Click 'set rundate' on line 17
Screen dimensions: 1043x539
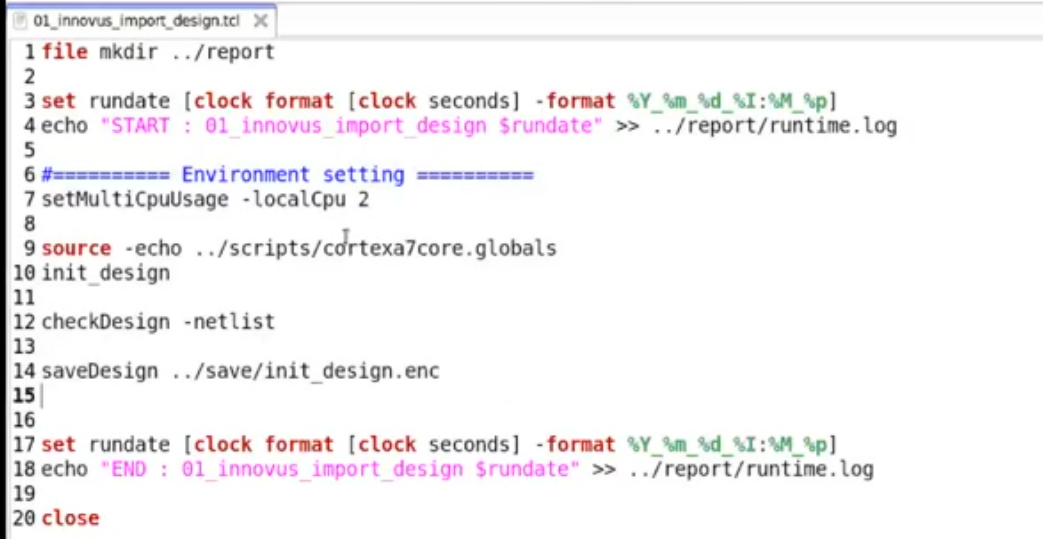(x=106, y=445)
